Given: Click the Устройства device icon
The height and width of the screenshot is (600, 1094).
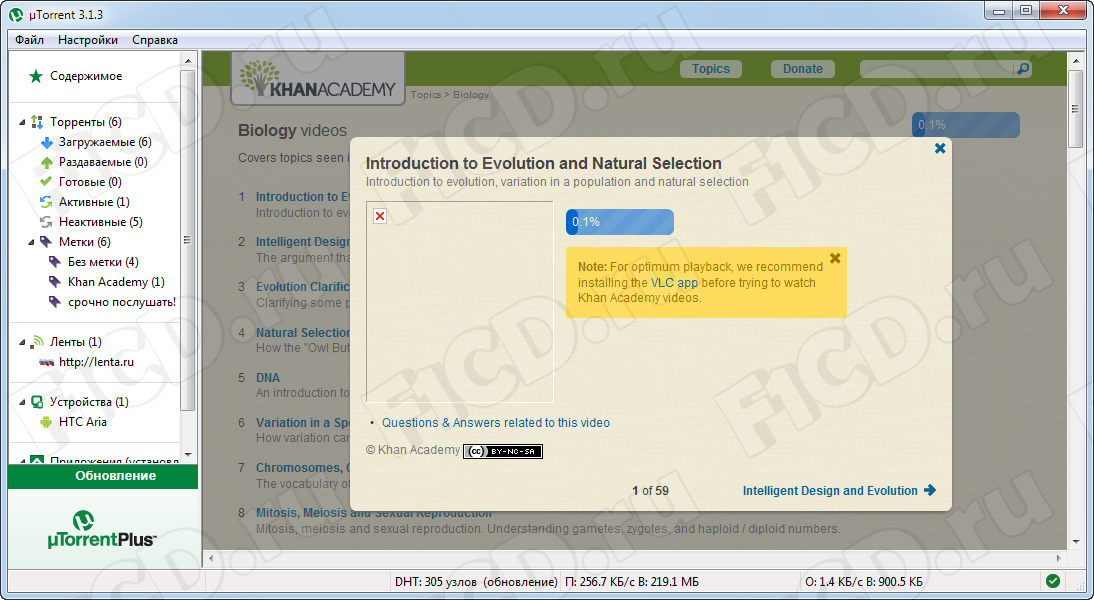Looking at the screenshot, I should 38,402.
